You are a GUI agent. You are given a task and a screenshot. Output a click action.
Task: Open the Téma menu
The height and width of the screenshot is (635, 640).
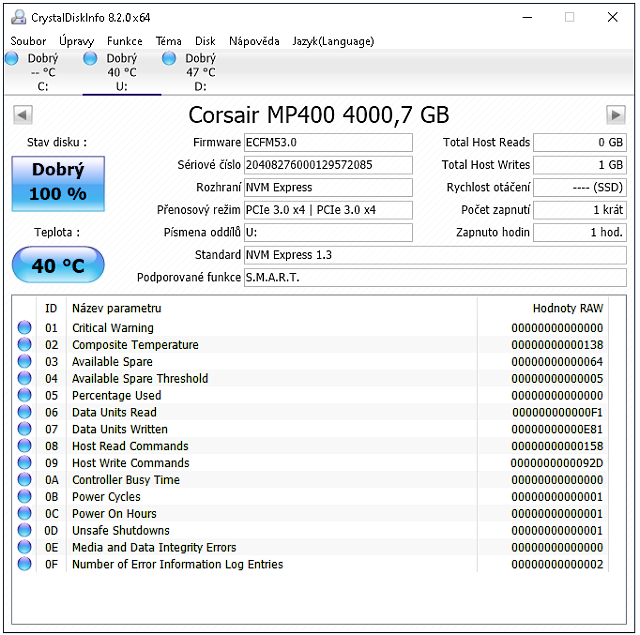169,41
